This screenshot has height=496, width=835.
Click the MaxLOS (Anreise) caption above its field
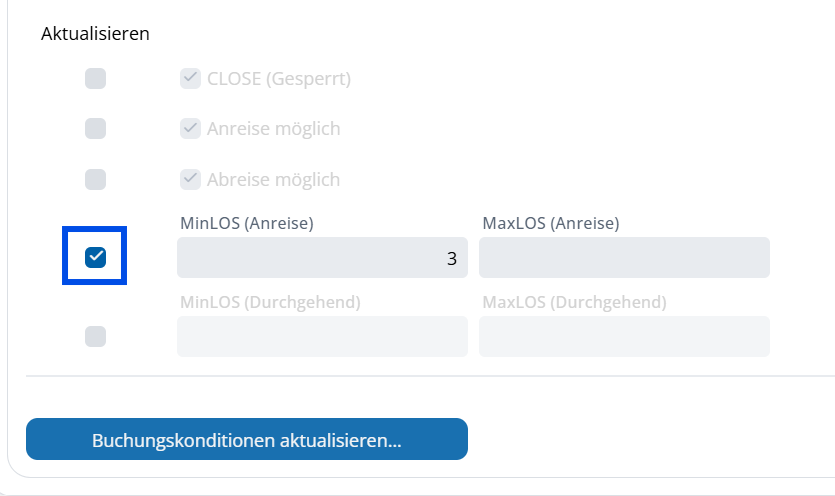[x=550, y=224]
